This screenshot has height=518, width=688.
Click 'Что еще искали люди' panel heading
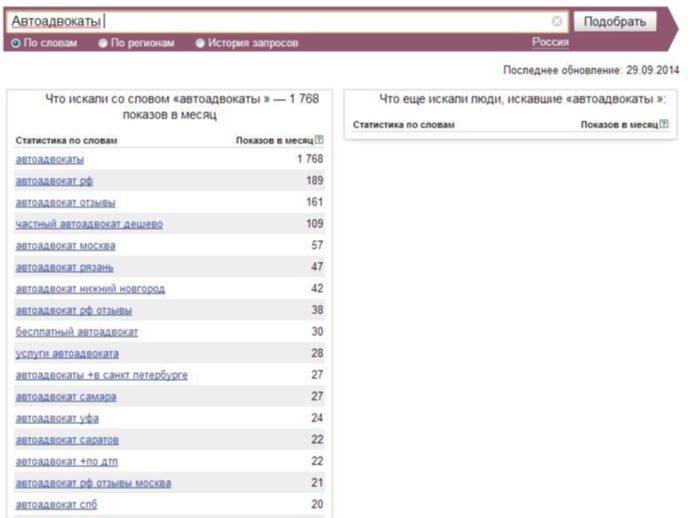[x=522, y=99]
